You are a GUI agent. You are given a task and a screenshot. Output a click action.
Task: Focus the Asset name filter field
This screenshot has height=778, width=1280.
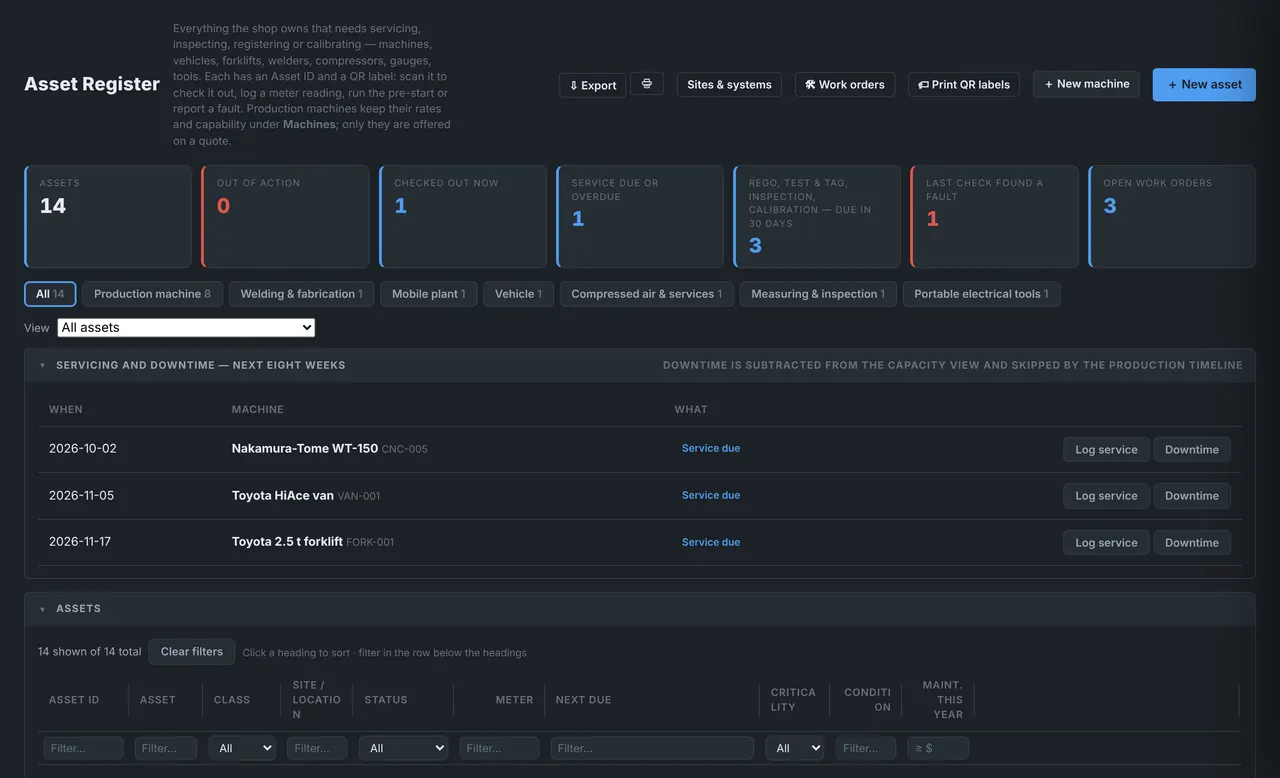166,748
